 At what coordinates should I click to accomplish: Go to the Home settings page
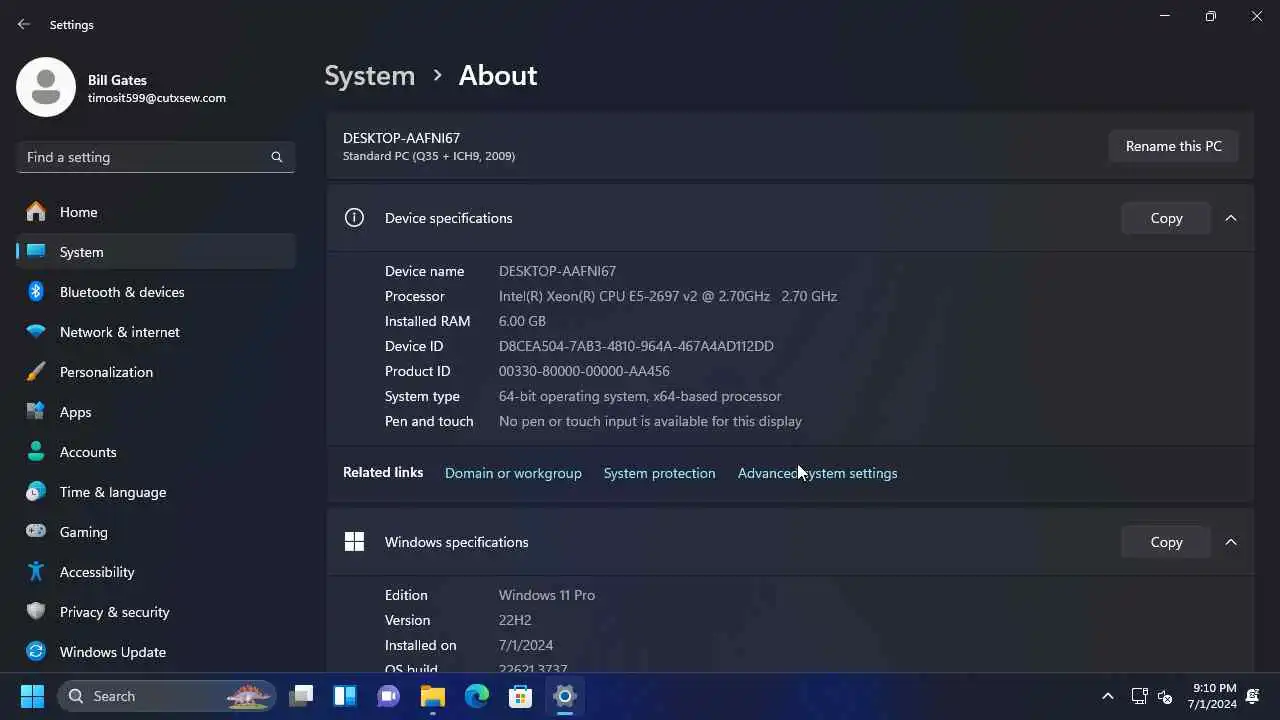coord(156,212)
